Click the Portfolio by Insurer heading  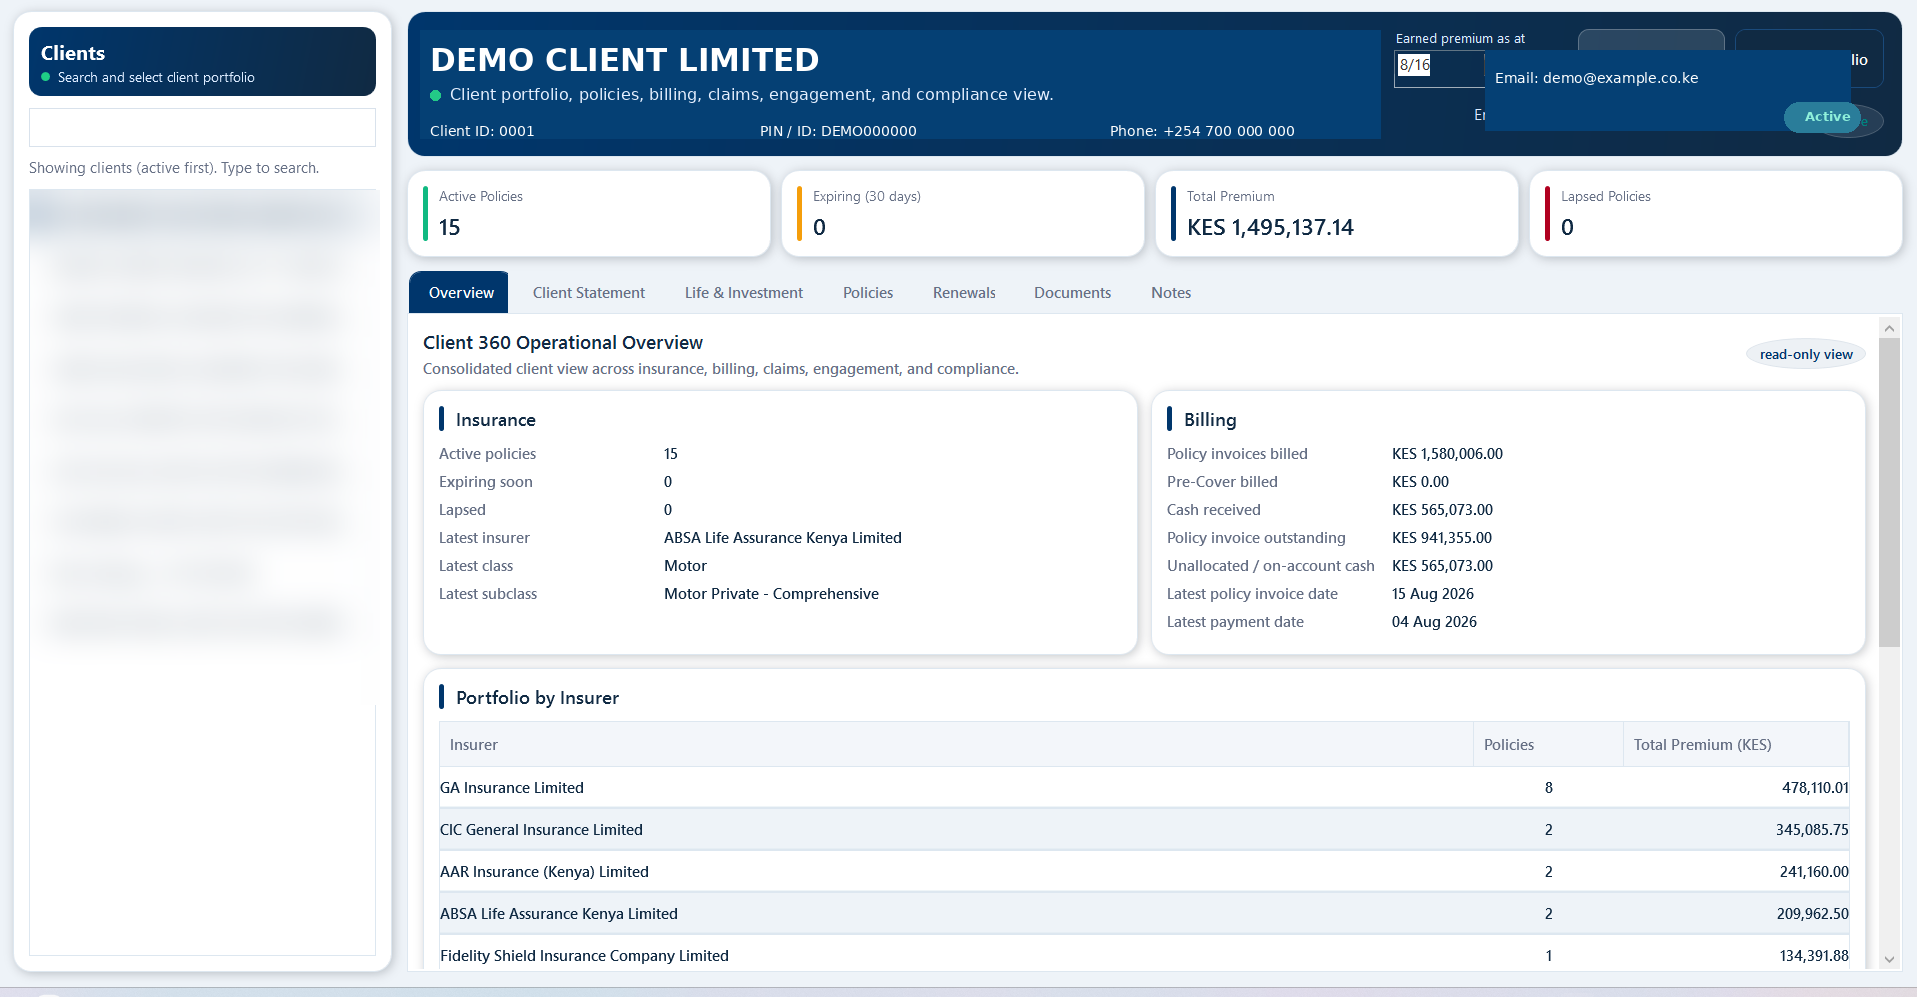point(537,698)
